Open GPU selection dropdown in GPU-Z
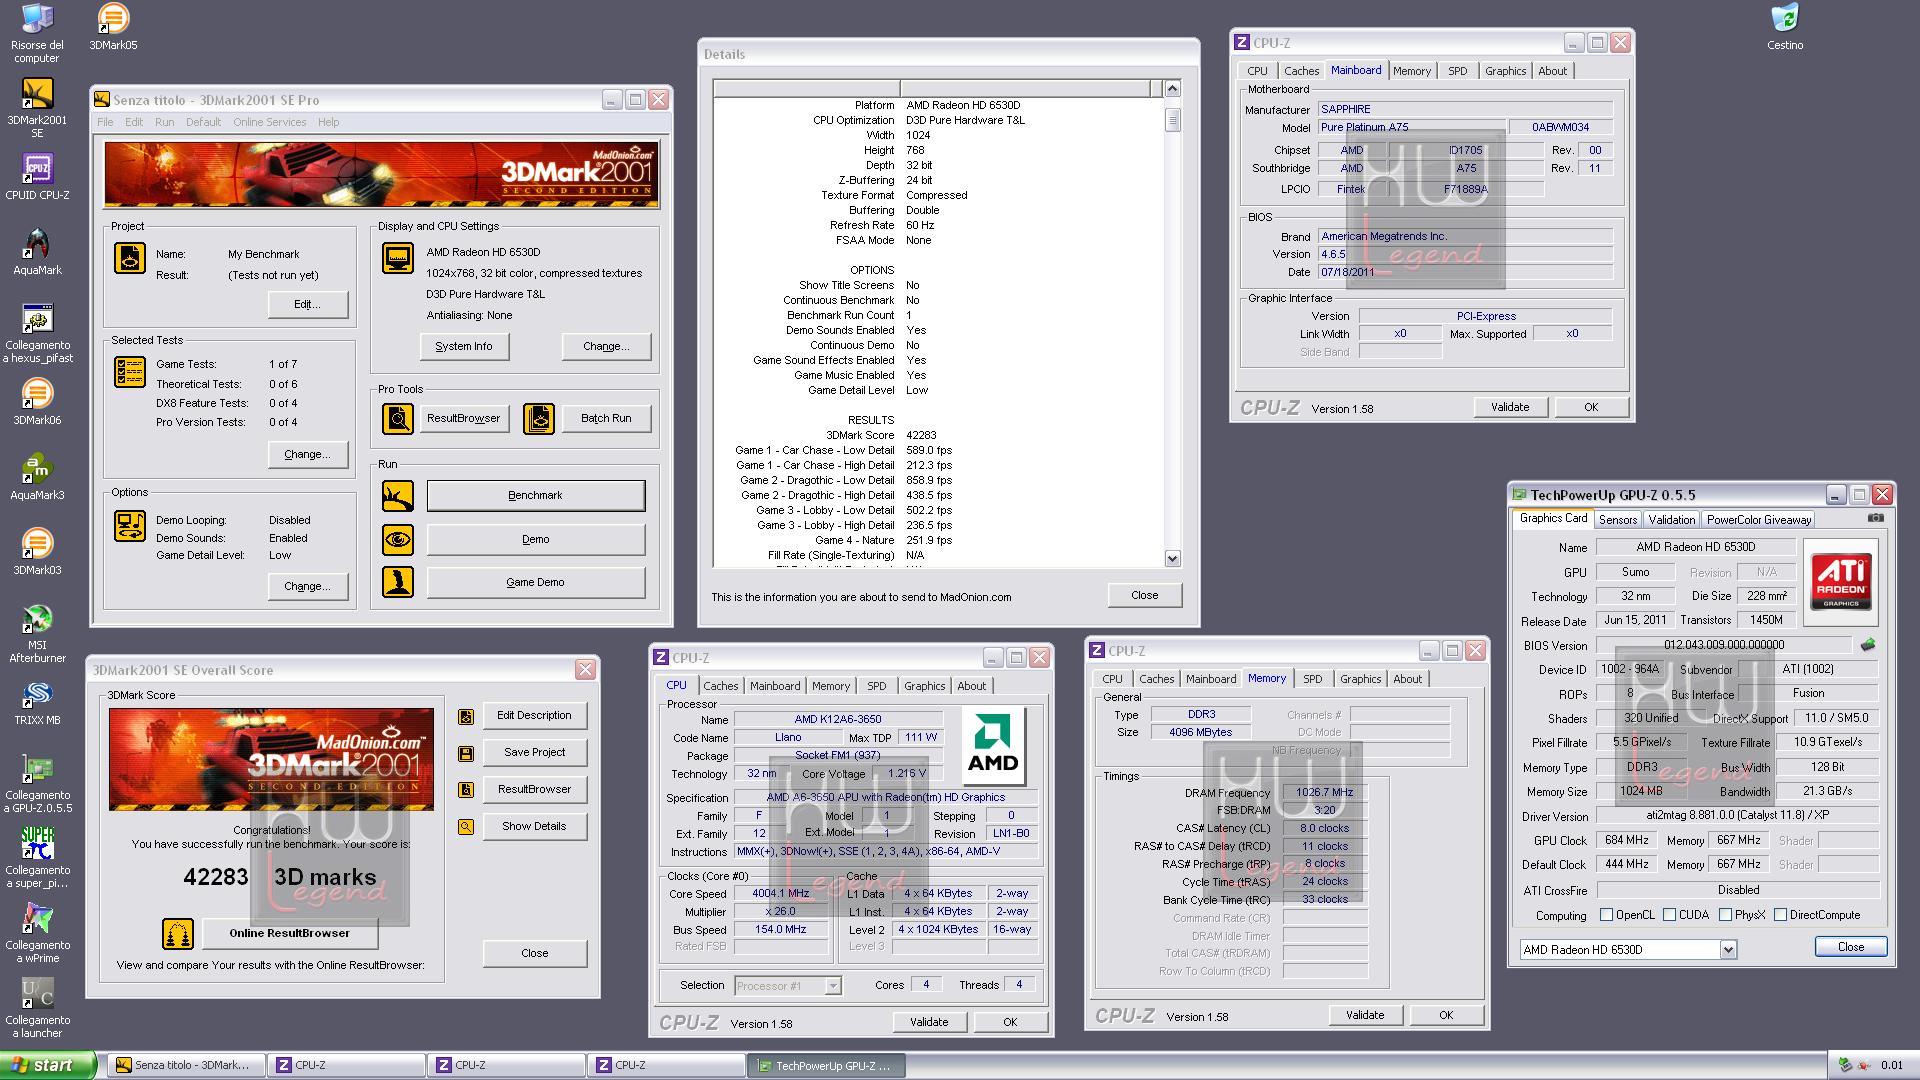1920x1080 pixels. pyautogui.click(x=1728, y=950)
